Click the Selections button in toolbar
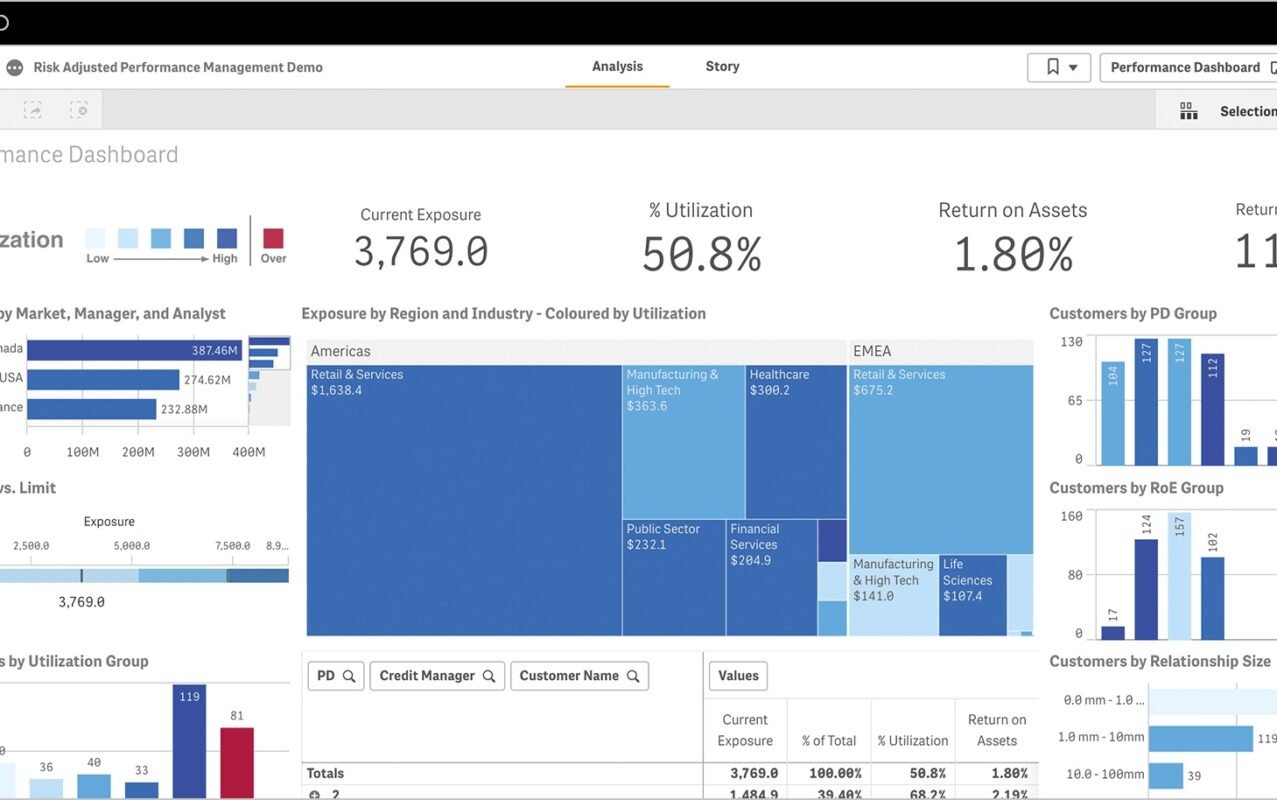 coord(1246,111)
